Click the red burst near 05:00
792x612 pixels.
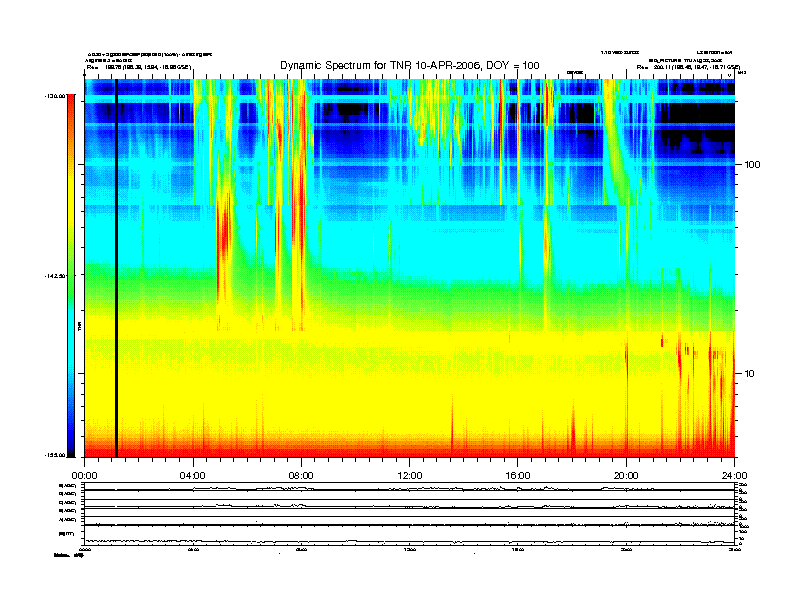224,247
